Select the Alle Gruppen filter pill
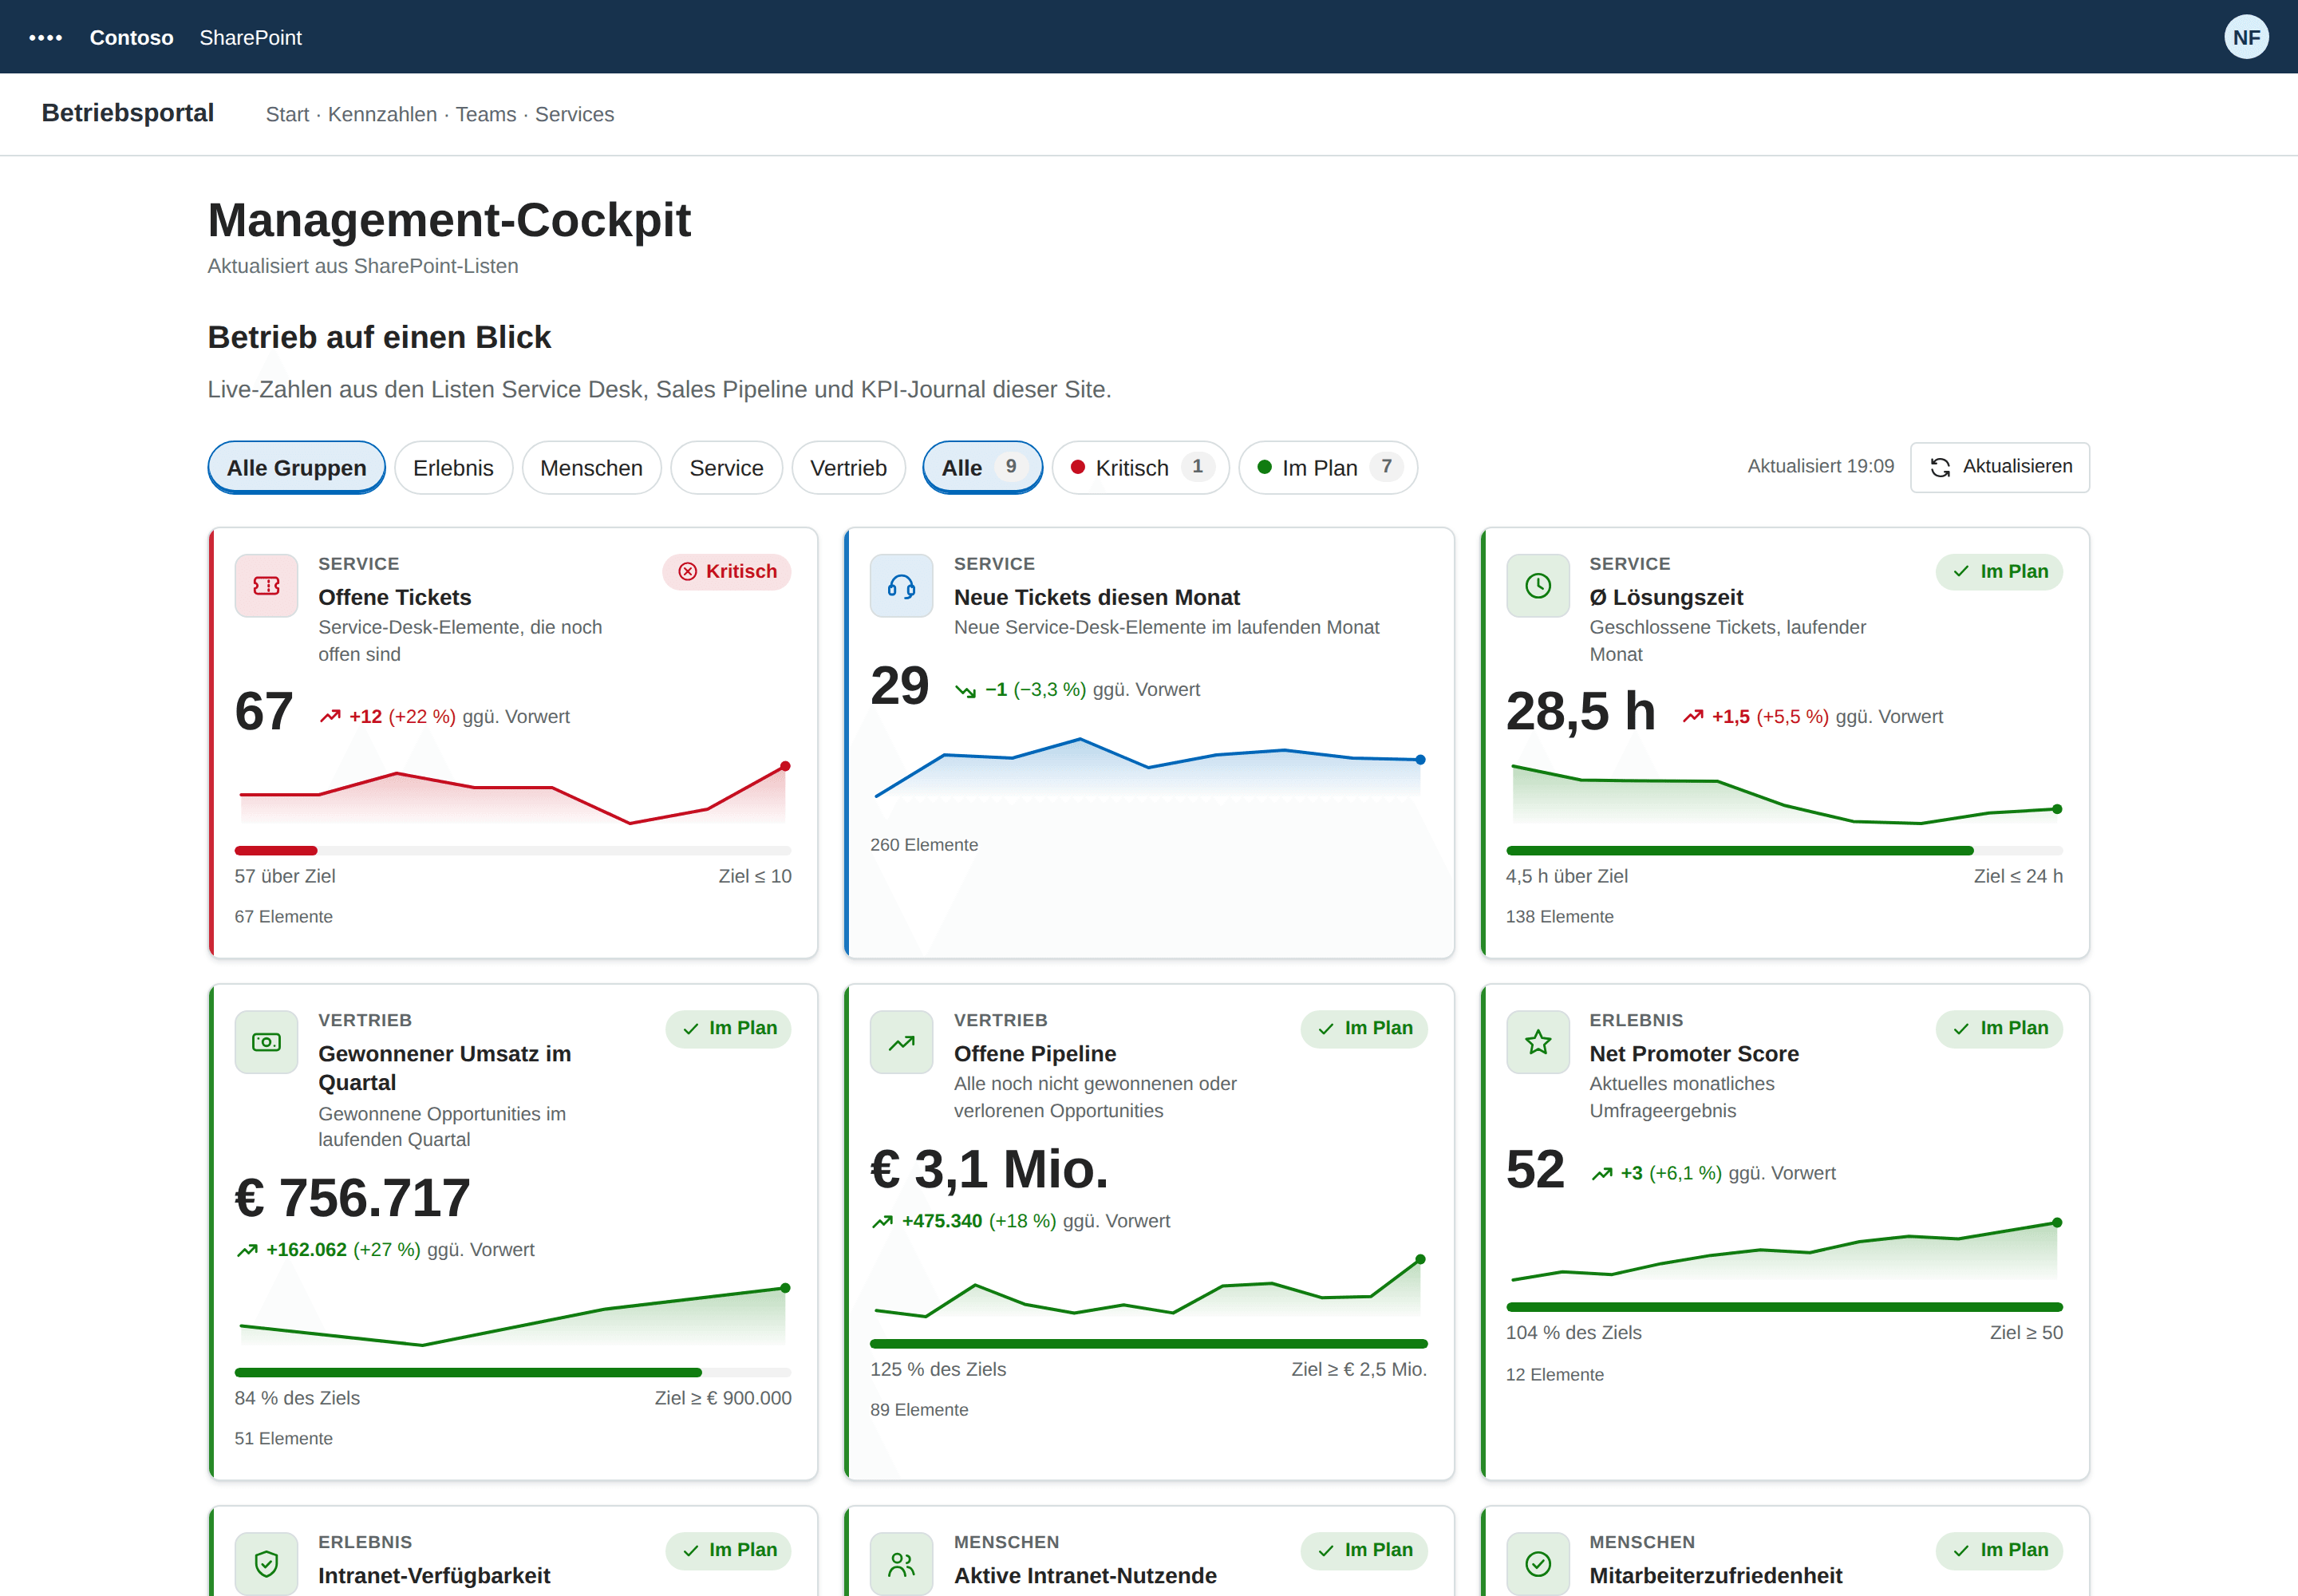Screen dimensions: 2298x1596 click(296, 467)
